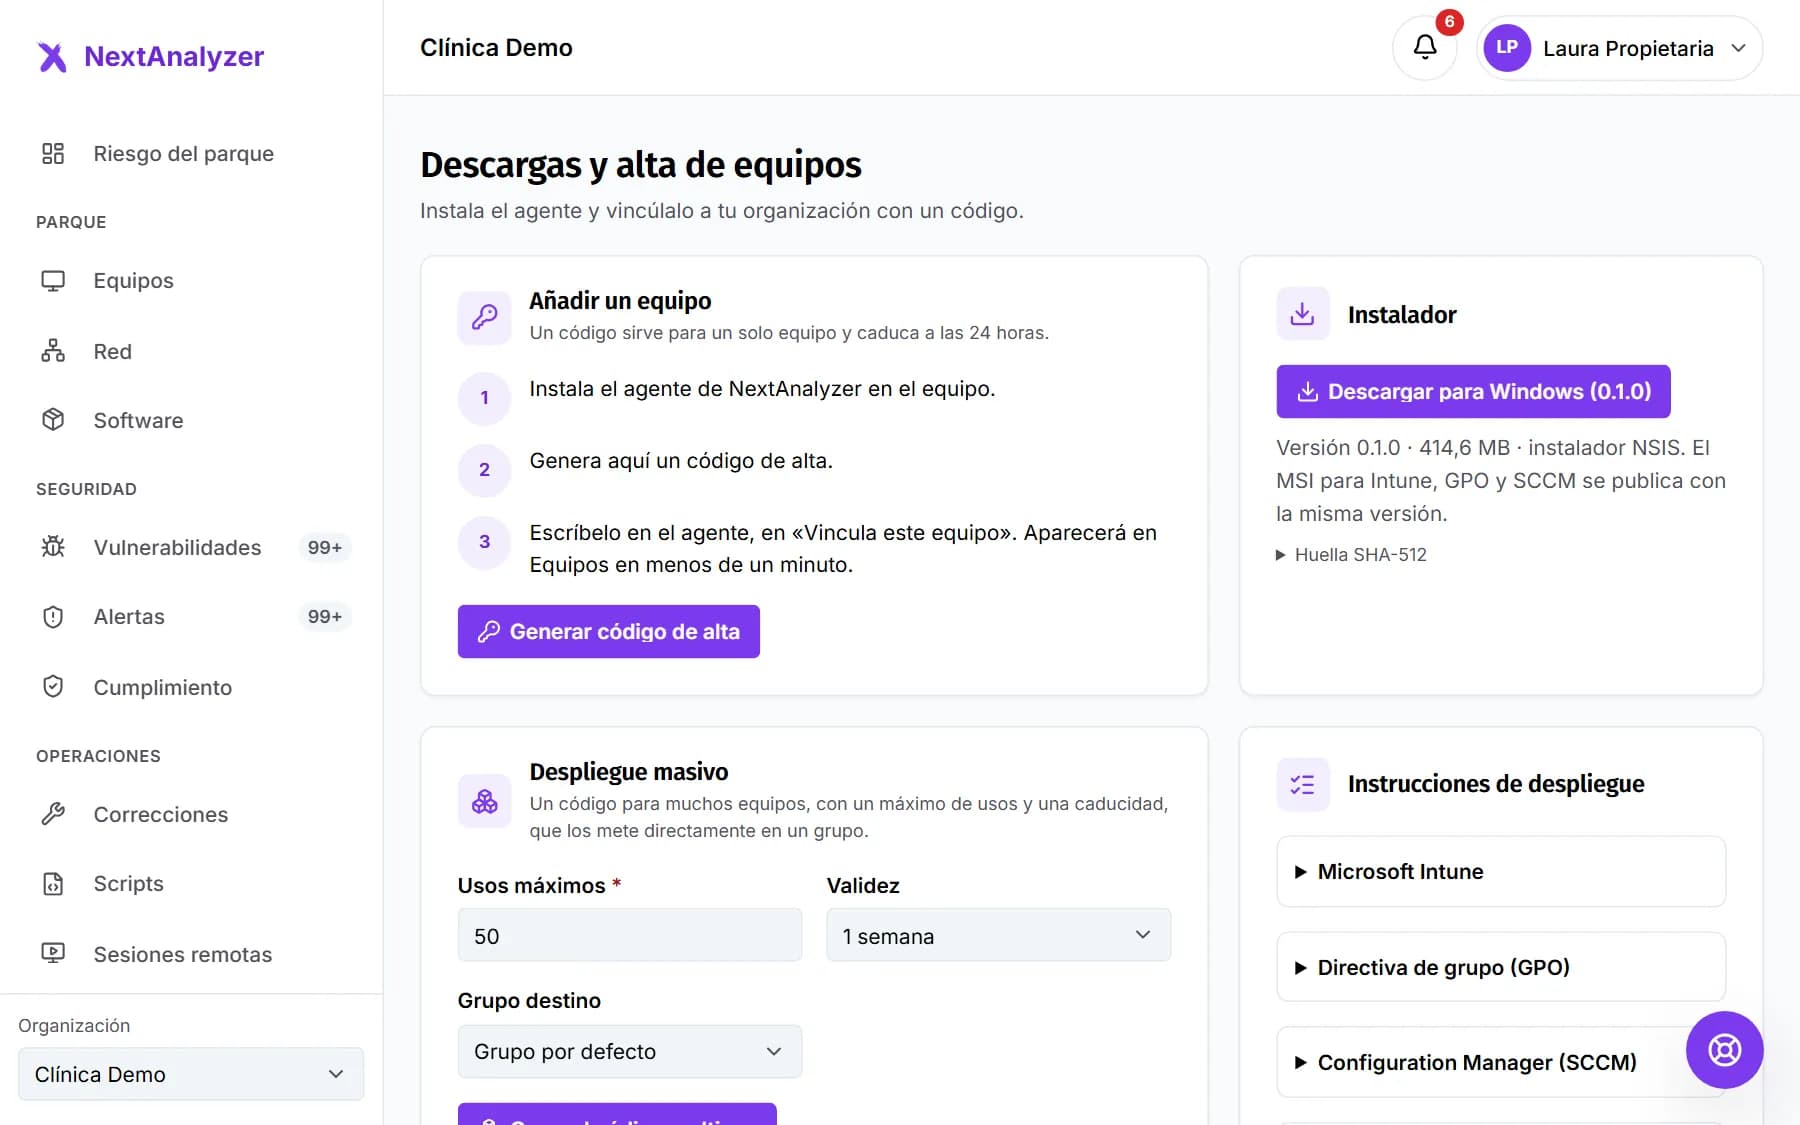Click Descargar para Windows (0.1.0)

1473,391
